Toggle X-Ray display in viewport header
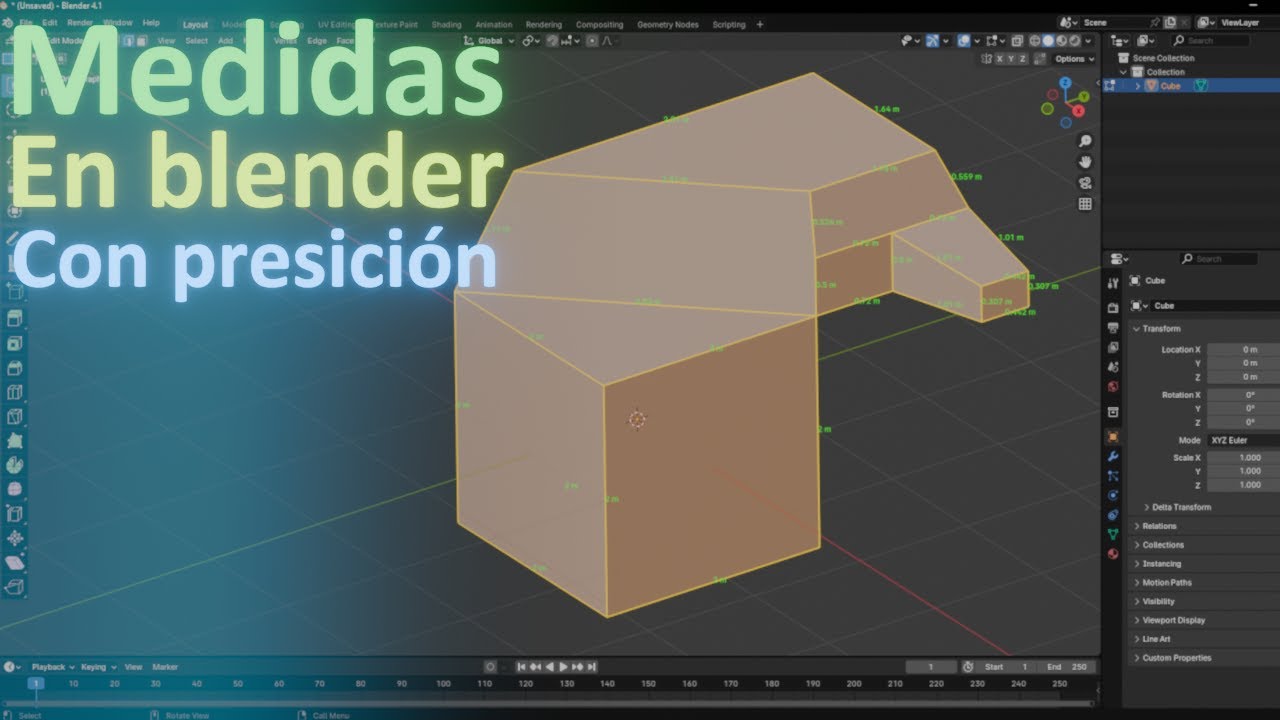 [1017, 41]
